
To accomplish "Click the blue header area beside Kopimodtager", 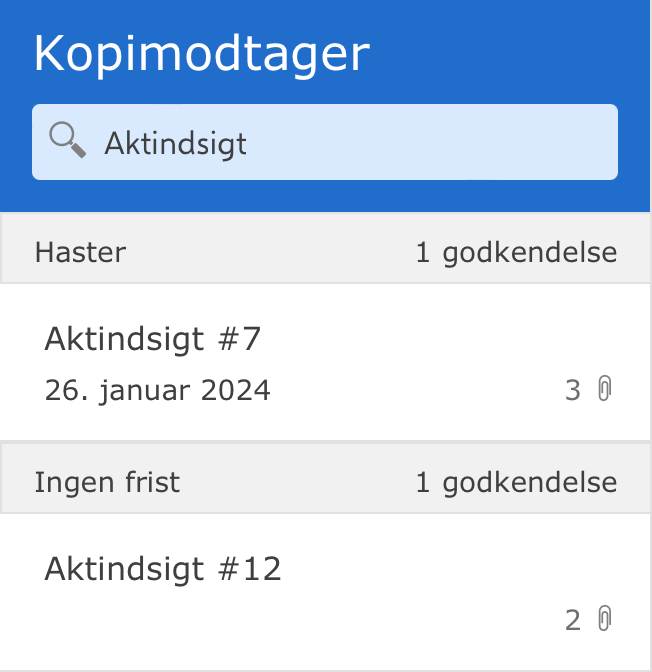I will (510, 54).
